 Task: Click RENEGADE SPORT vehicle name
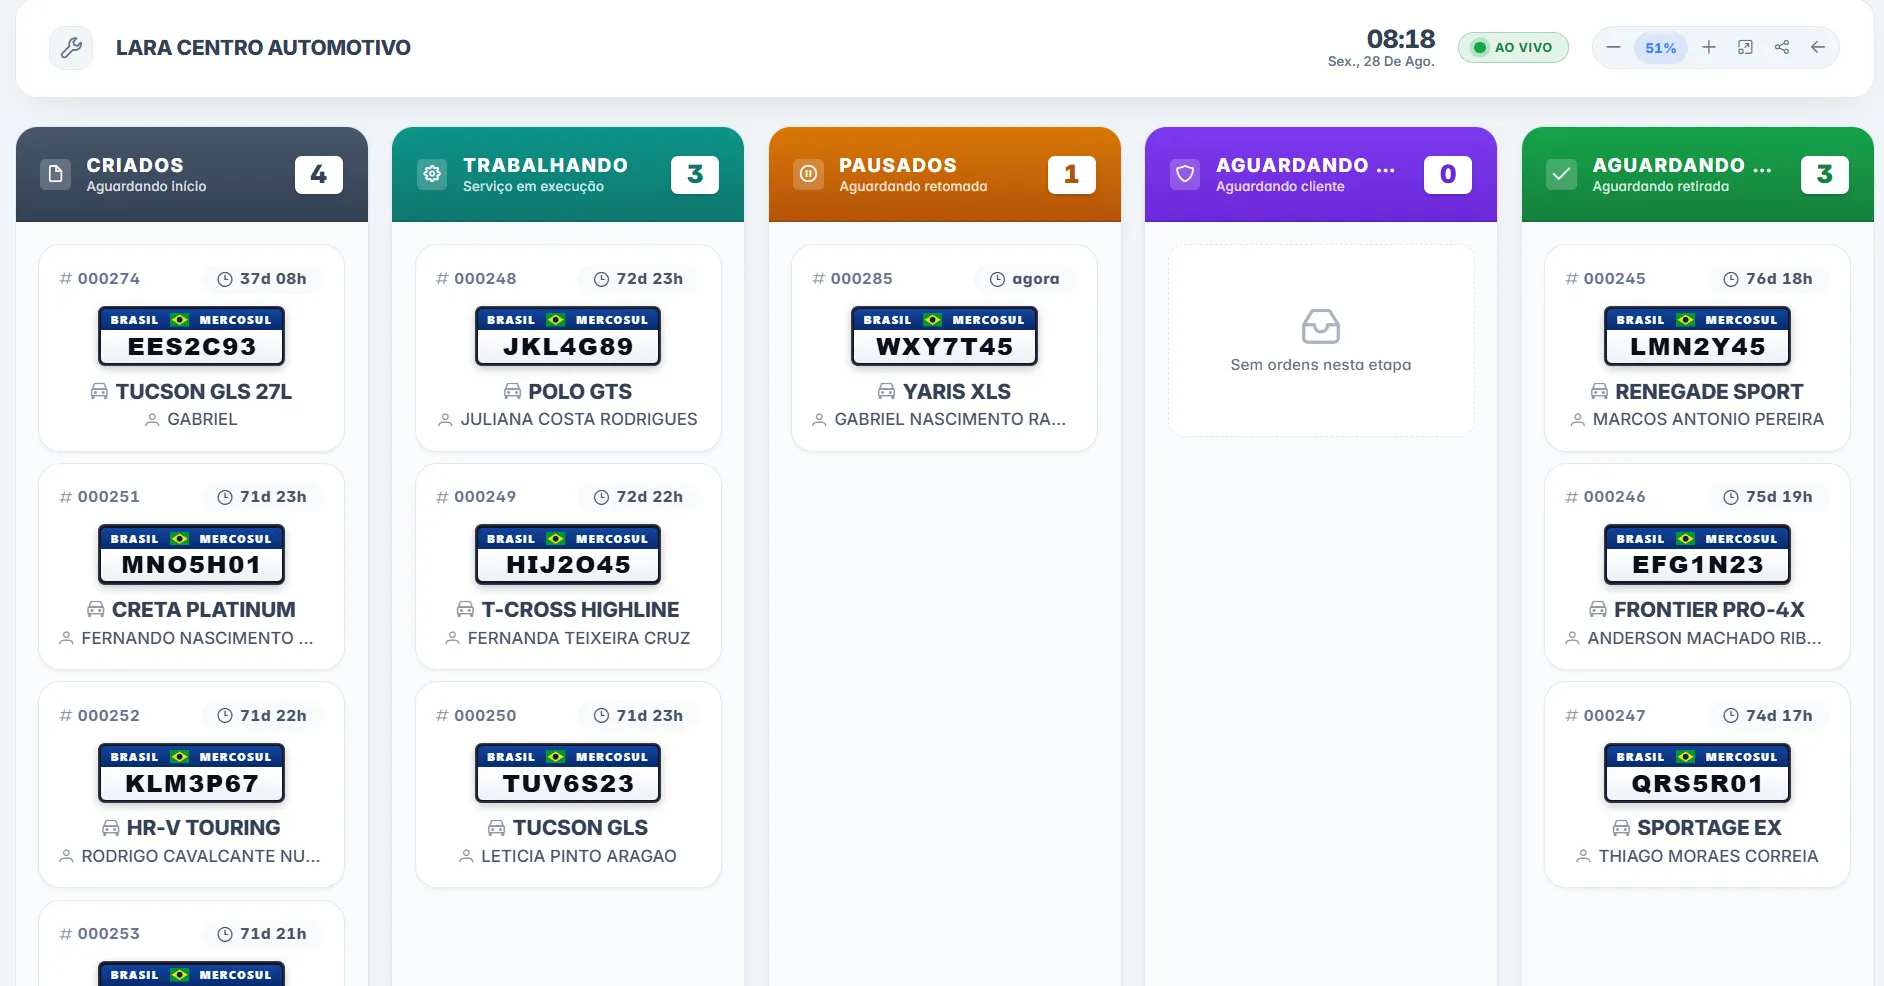coord(1709,392)
